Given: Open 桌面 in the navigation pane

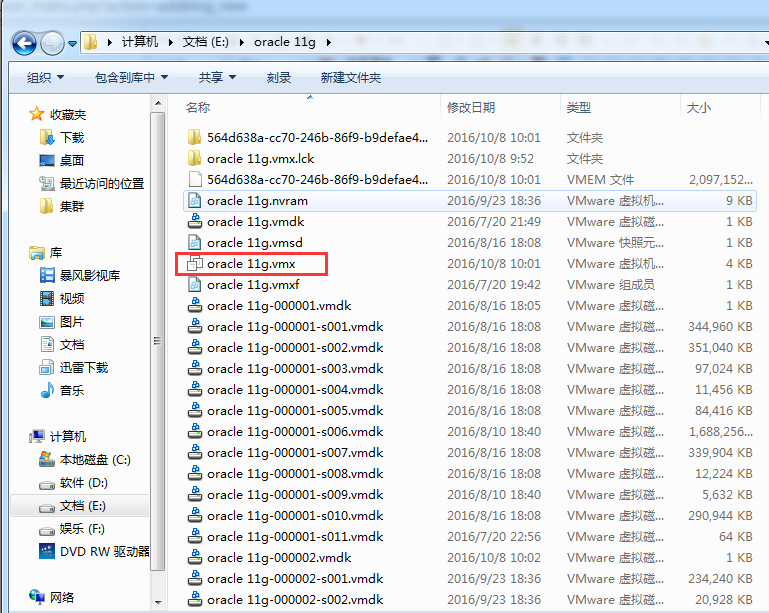Looking at the screenshot, I should (x=72, y=160).
